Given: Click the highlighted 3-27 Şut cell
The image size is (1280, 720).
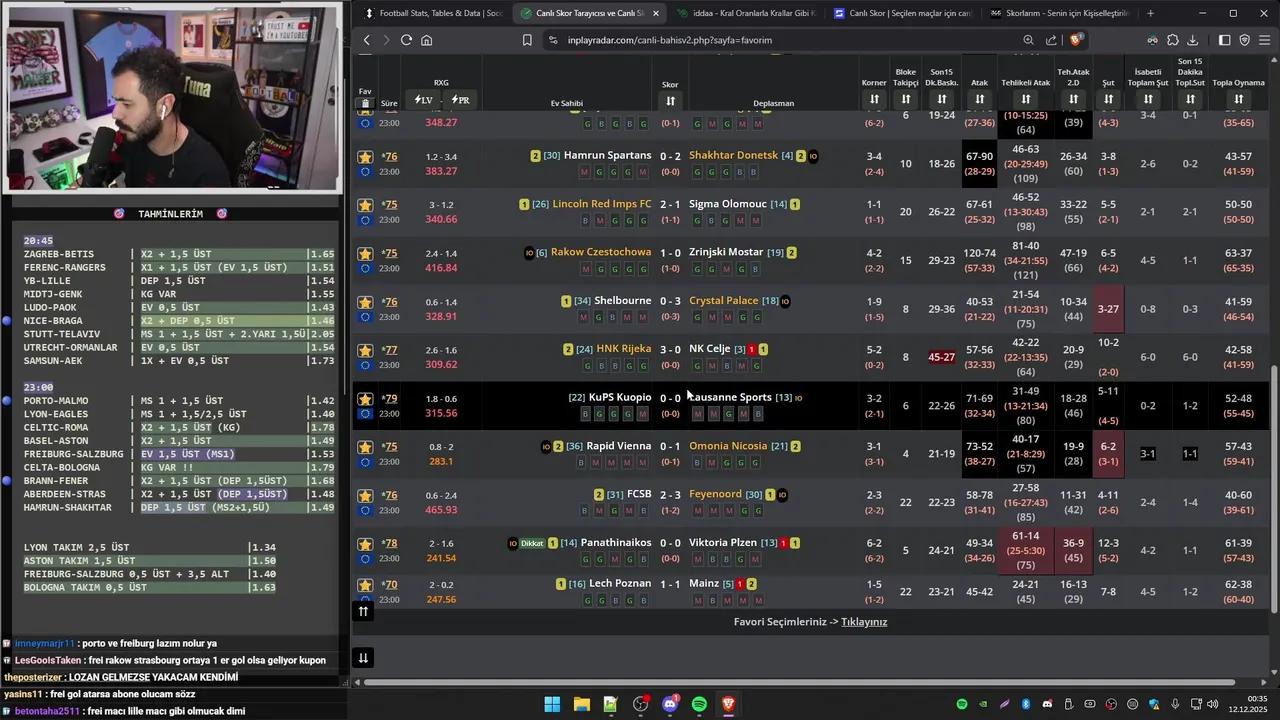Looking at the screenshot, I should pos(1108,309).
